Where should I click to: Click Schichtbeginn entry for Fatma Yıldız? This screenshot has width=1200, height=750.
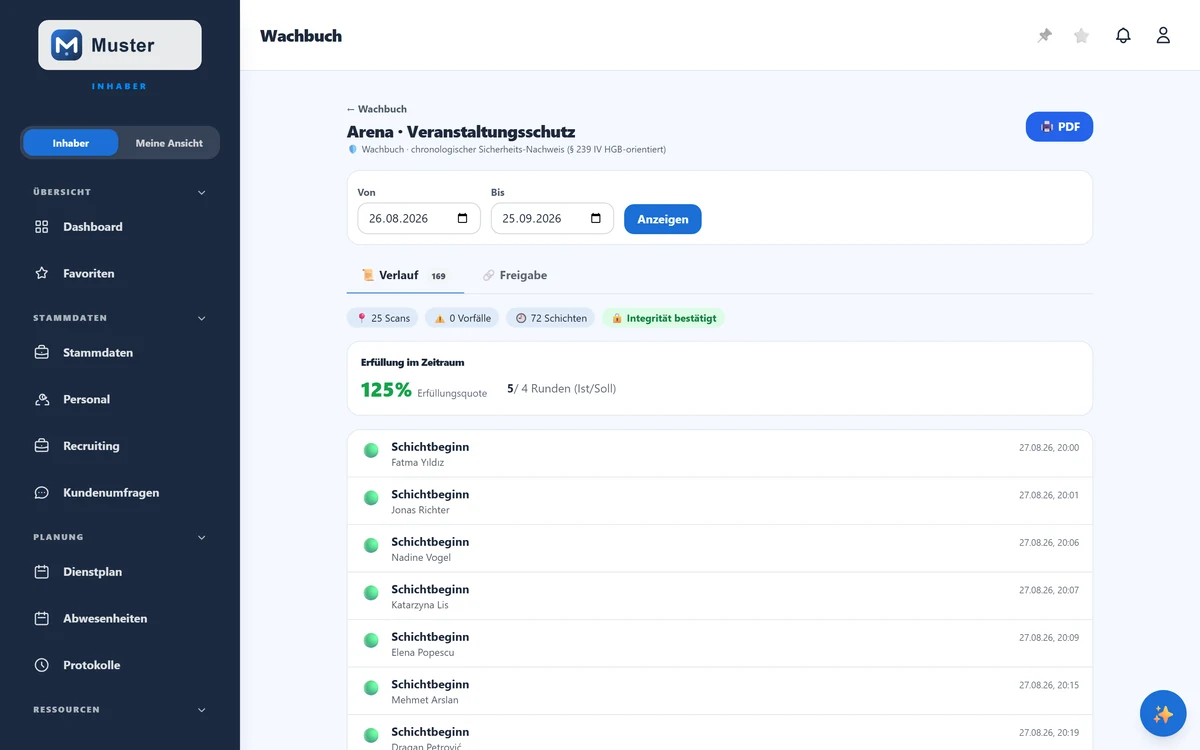pyautogui.click(x=720, y=454)
